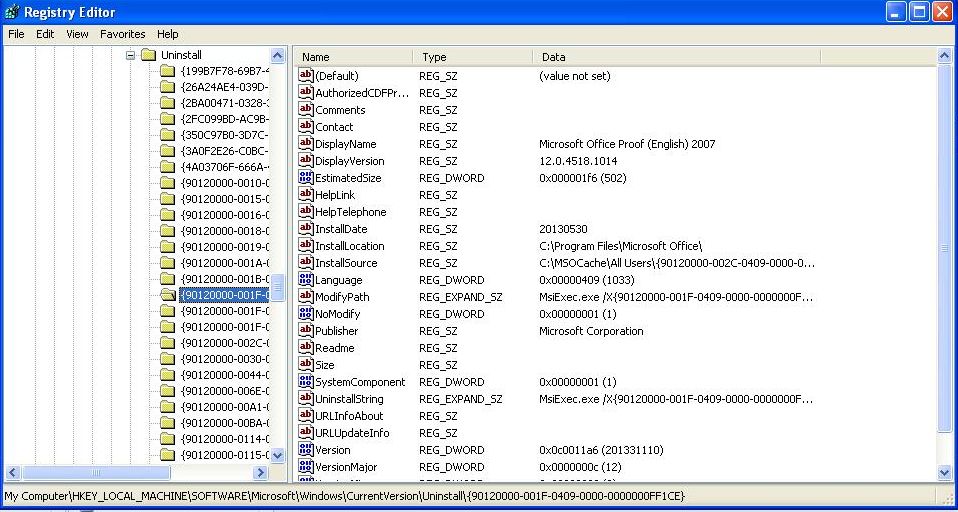Click the Microsoft Corporation publisher data

click(x=591, y=331)
